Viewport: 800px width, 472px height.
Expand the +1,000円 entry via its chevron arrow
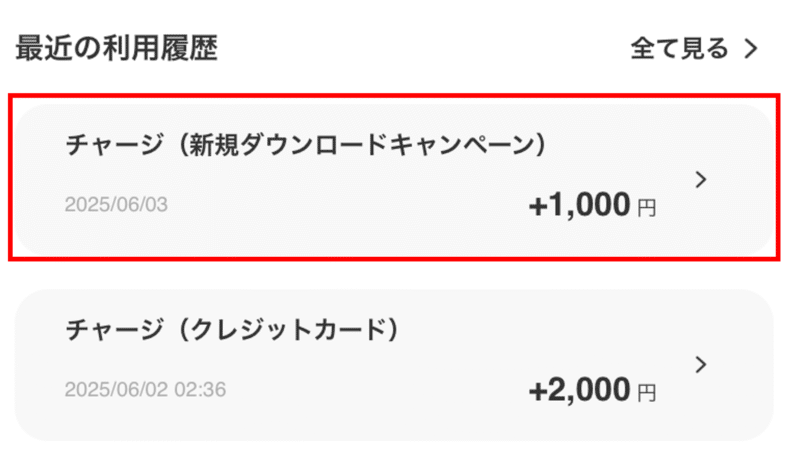(x=701, y=179)
